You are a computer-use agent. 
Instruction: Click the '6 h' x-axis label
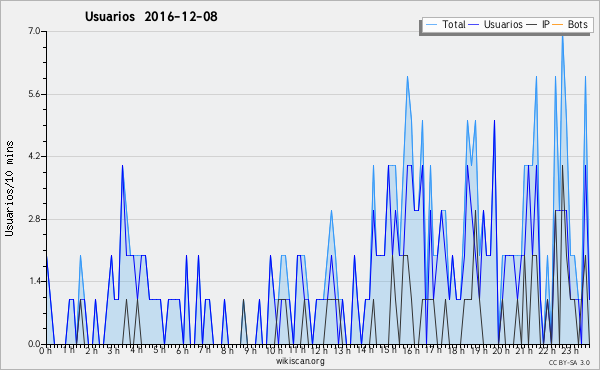tap(182, 350)
